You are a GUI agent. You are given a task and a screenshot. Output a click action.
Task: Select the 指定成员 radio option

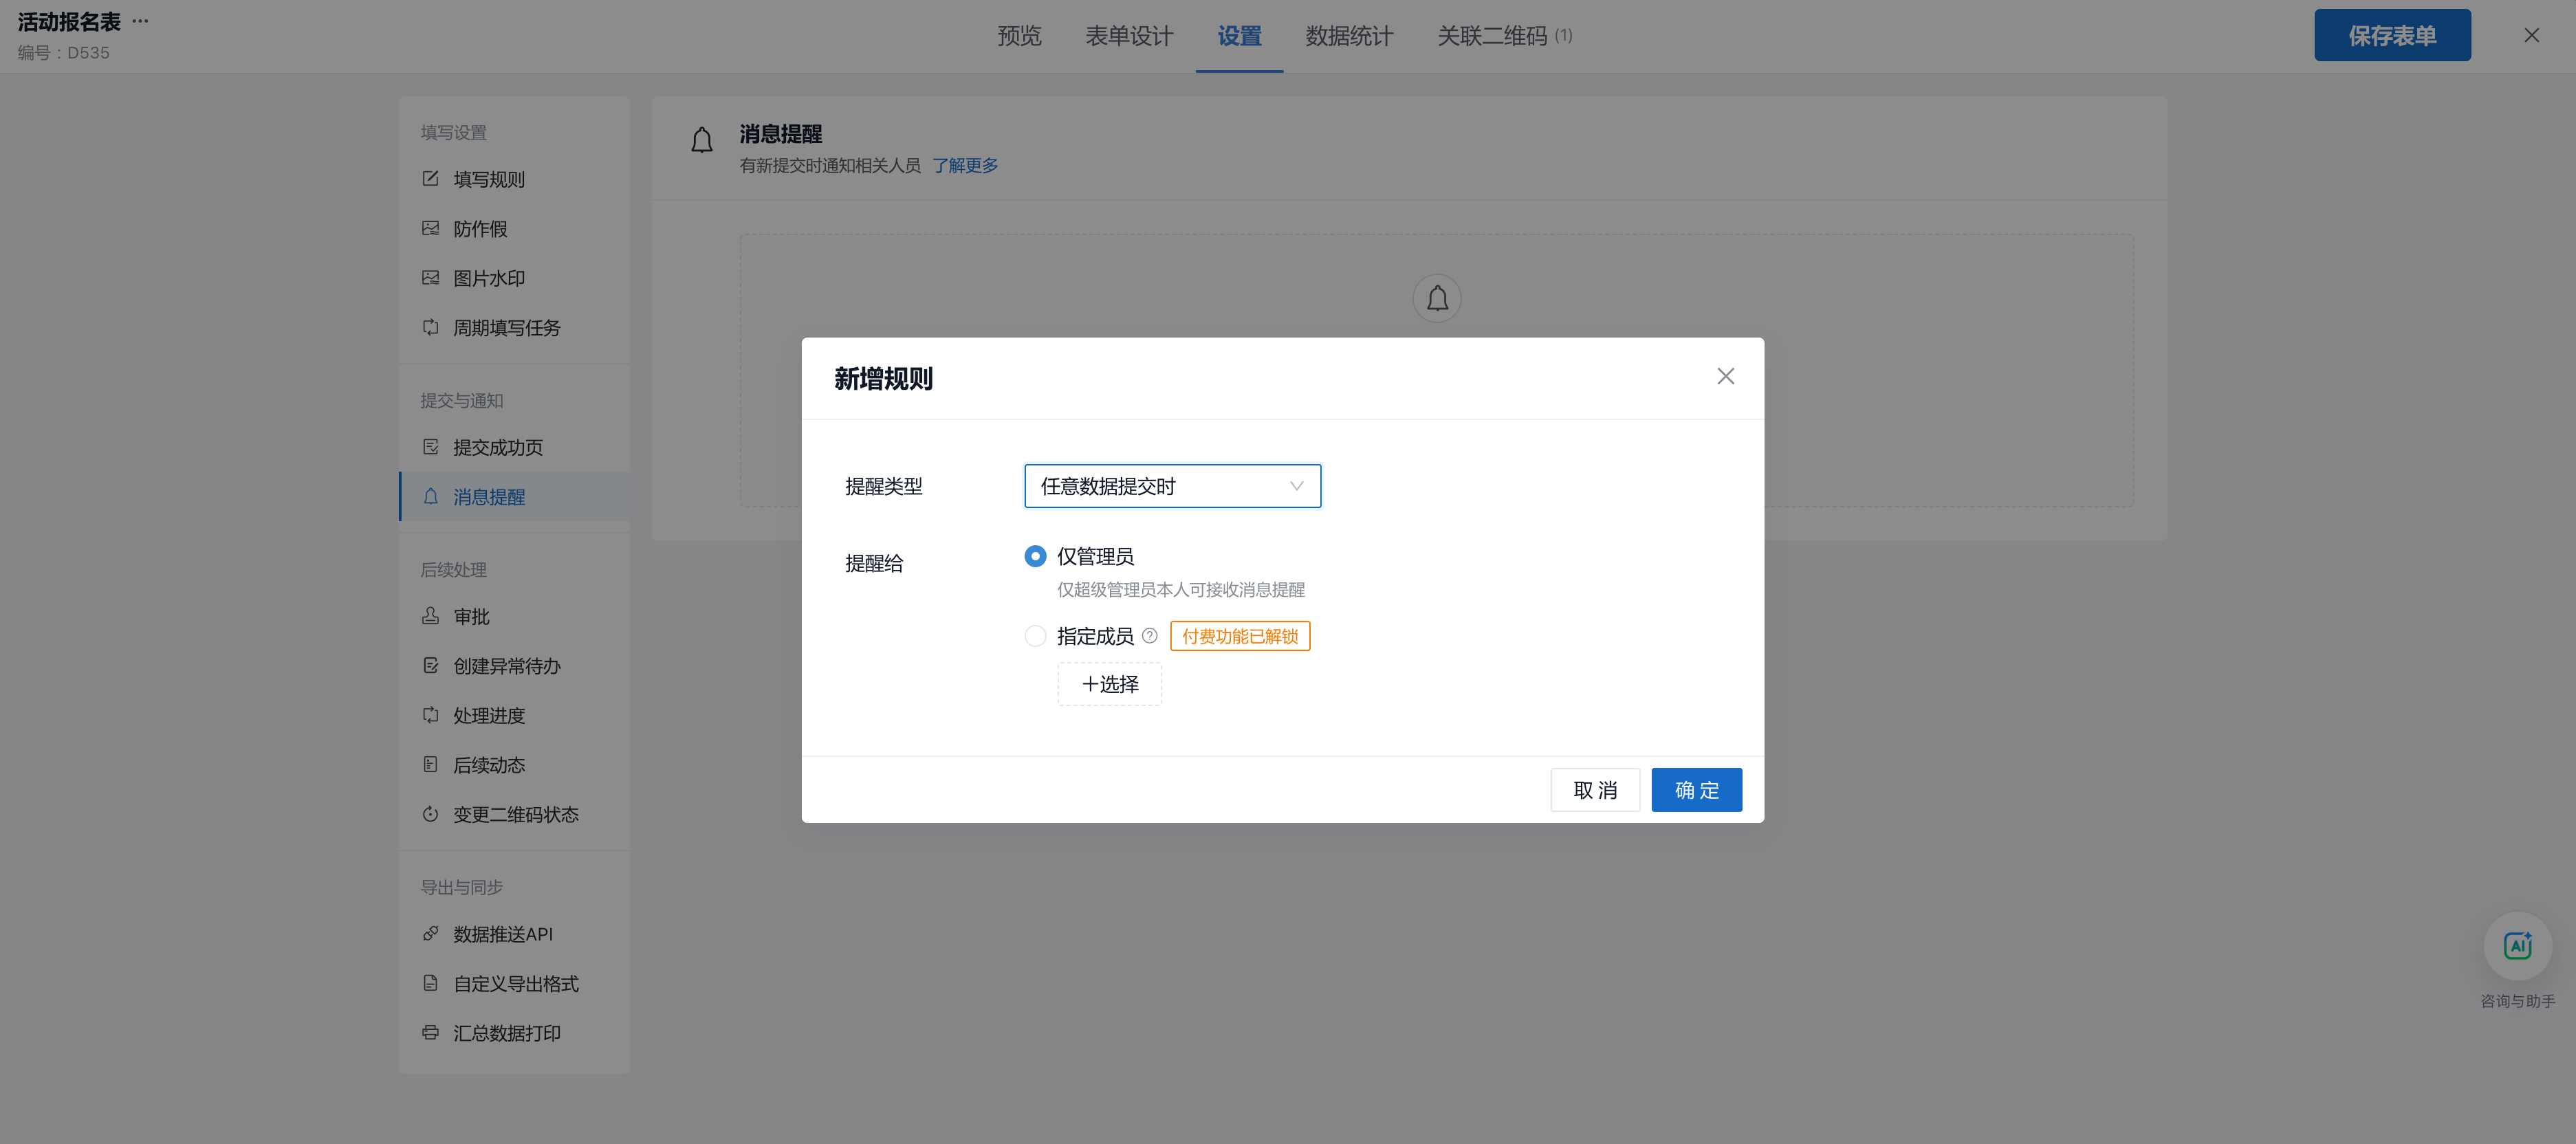(x=1035, y=636)
